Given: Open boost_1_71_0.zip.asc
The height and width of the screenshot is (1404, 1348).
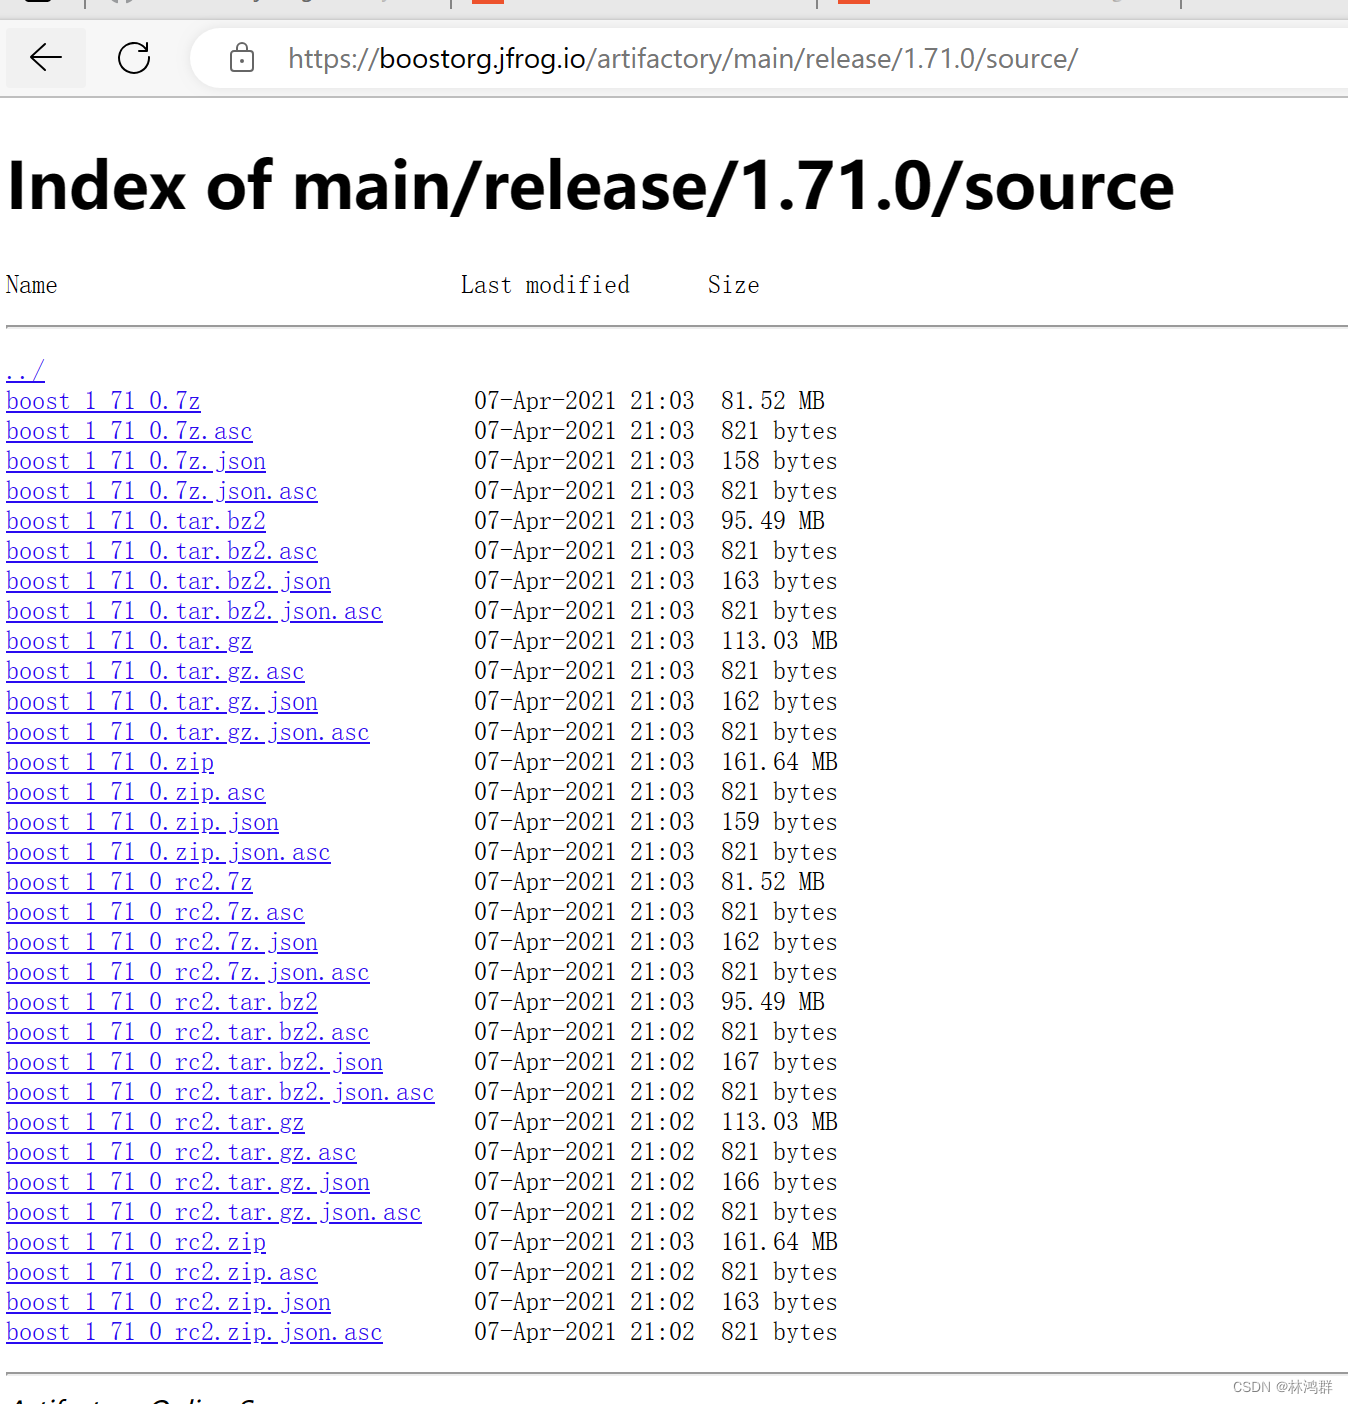Looking at the screenshot, I should (136, 792).
